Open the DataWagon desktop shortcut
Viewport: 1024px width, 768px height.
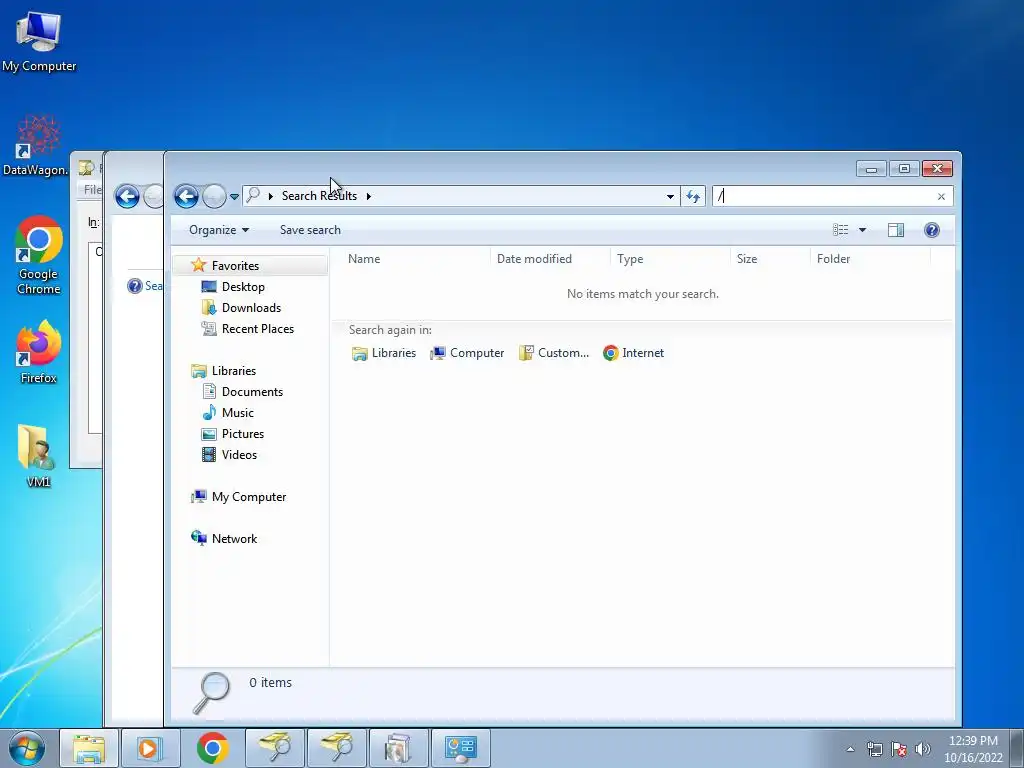tap(35, 145)
